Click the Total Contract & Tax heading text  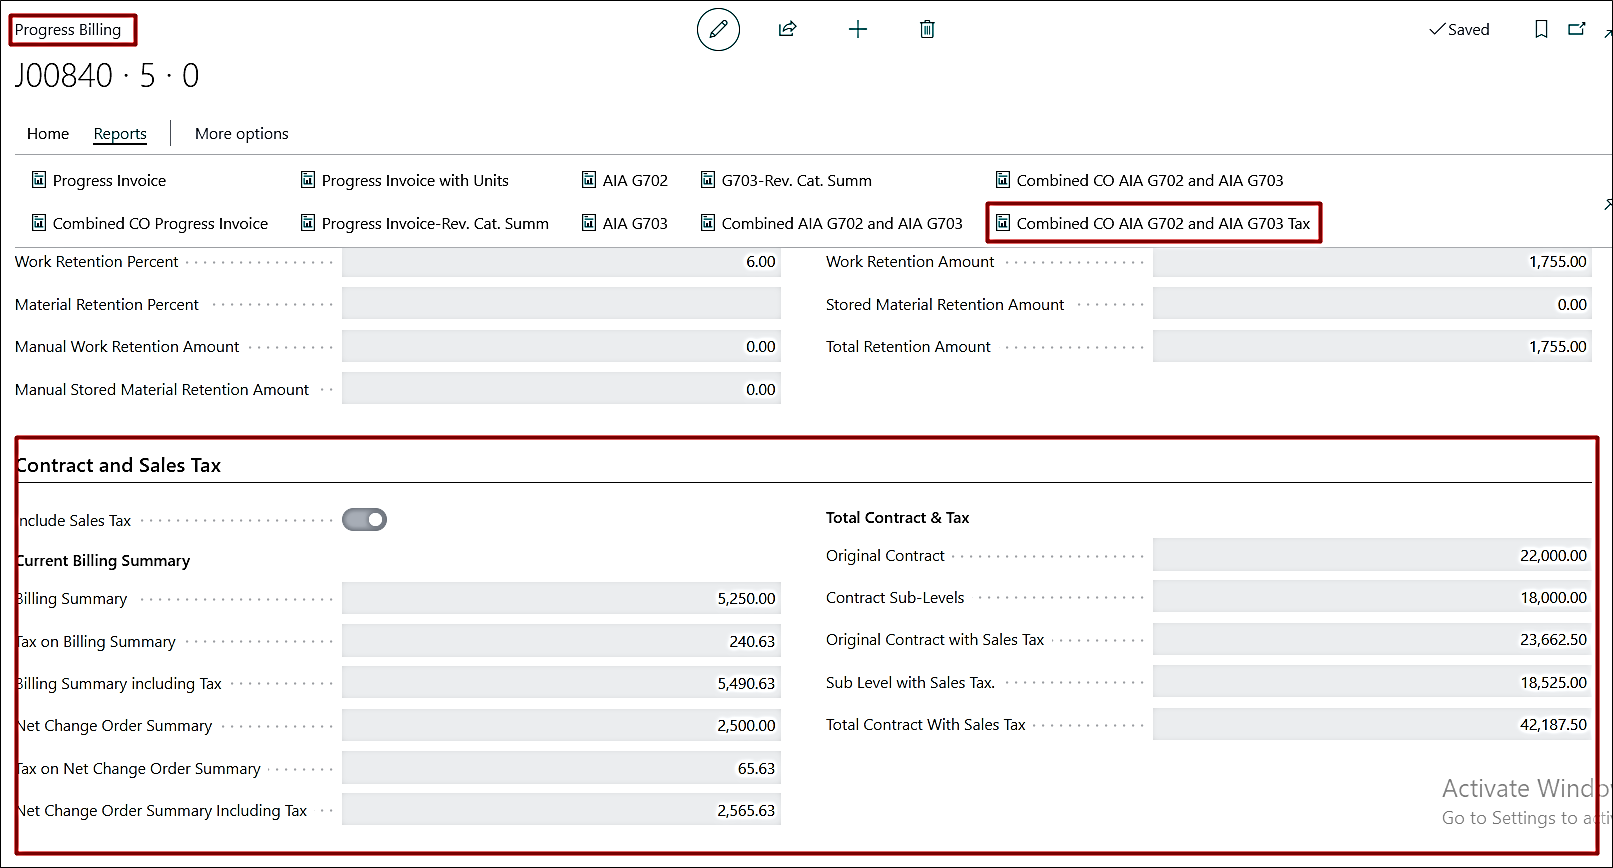click(897, 517)
